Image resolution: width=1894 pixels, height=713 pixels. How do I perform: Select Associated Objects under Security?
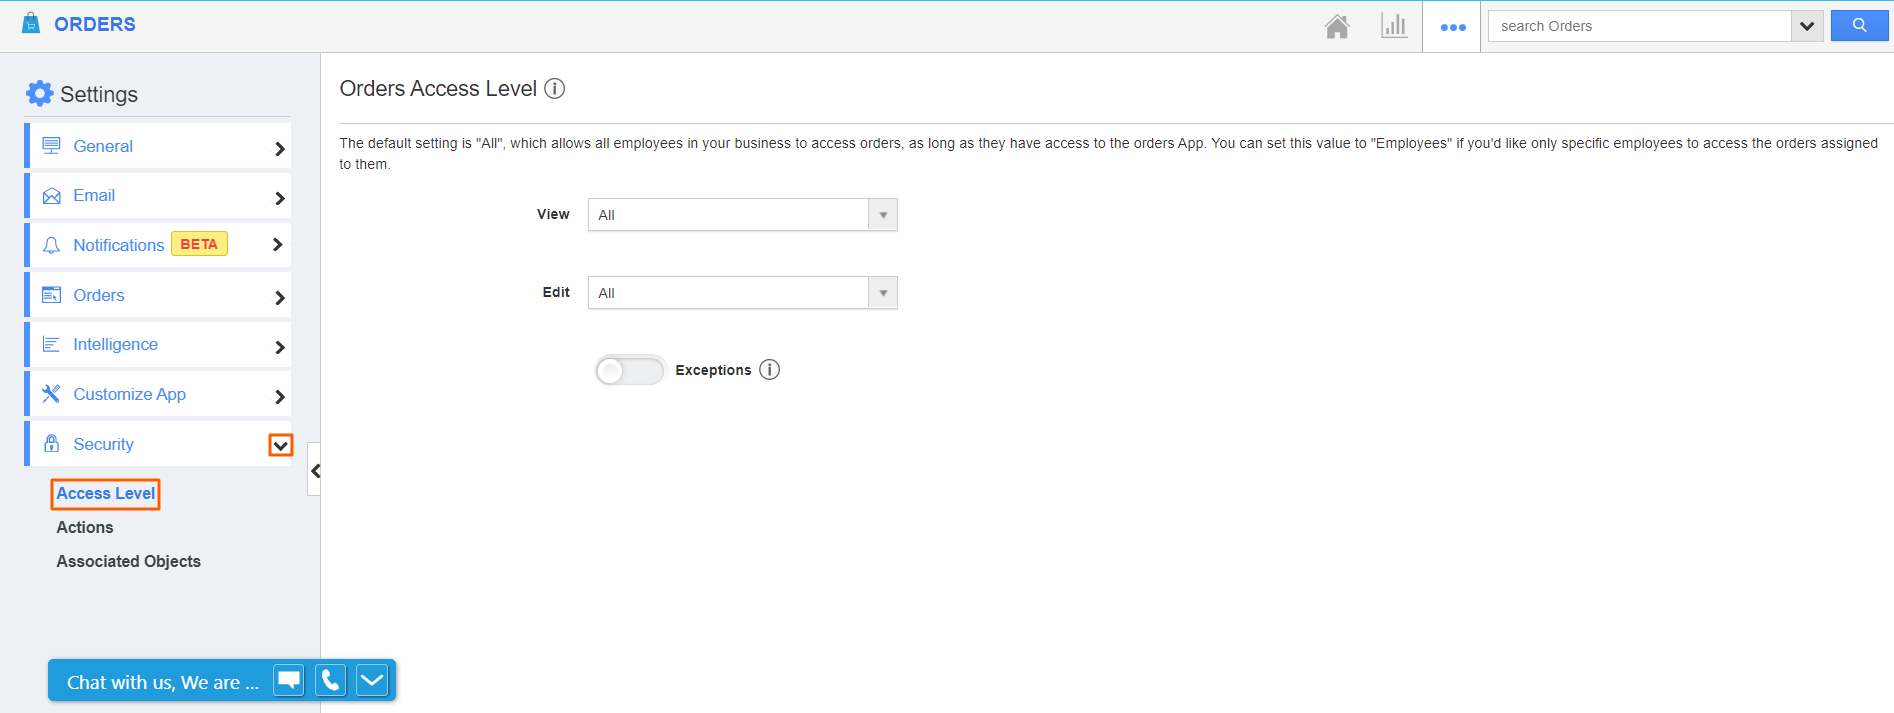128,561
